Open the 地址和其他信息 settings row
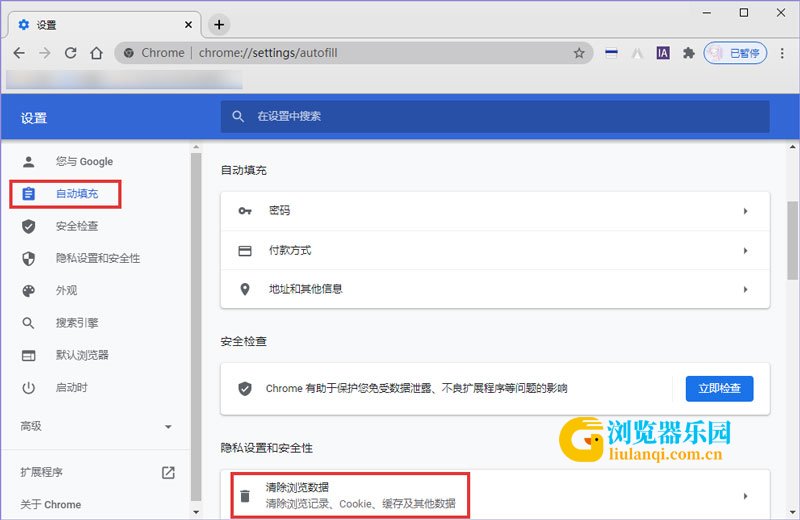The image size is (800, 520). [x=495, y=289]
